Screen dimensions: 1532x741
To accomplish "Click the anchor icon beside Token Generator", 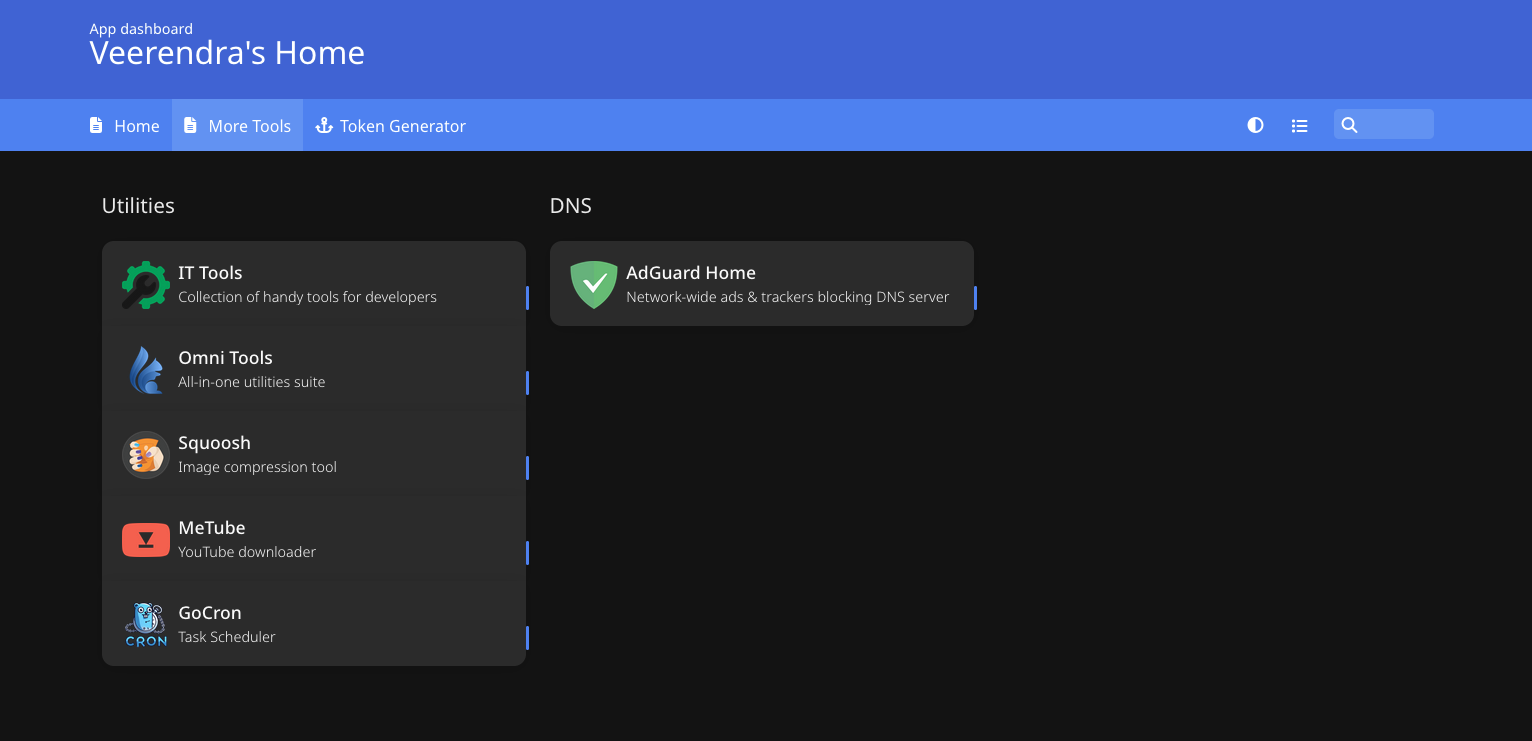I will tap(323, 125).
